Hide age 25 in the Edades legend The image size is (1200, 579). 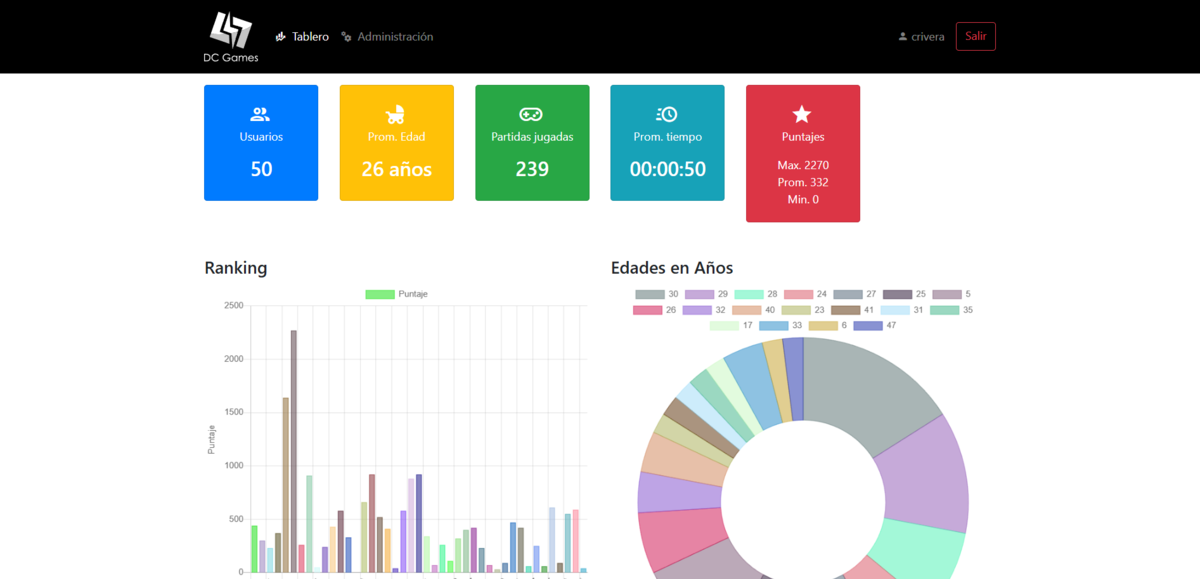click(905, 294)
